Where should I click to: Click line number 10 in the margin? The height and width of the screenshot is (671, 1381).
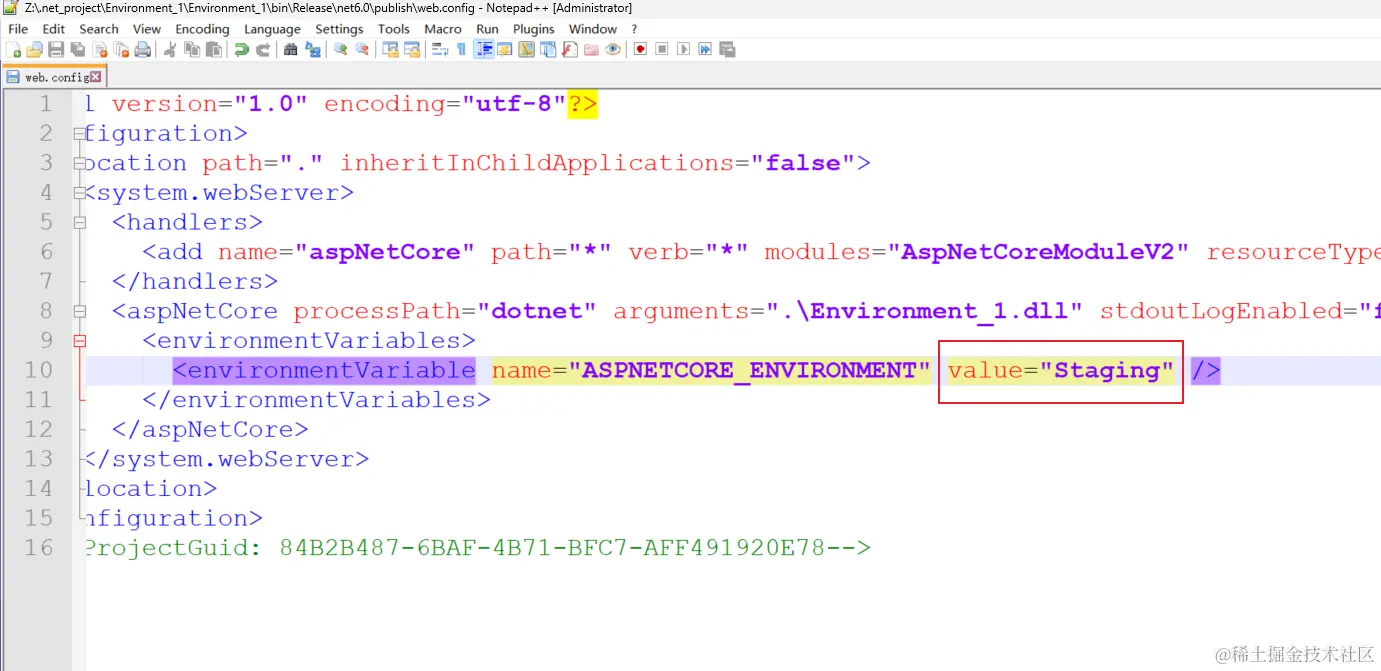click(x=39, y=370)
